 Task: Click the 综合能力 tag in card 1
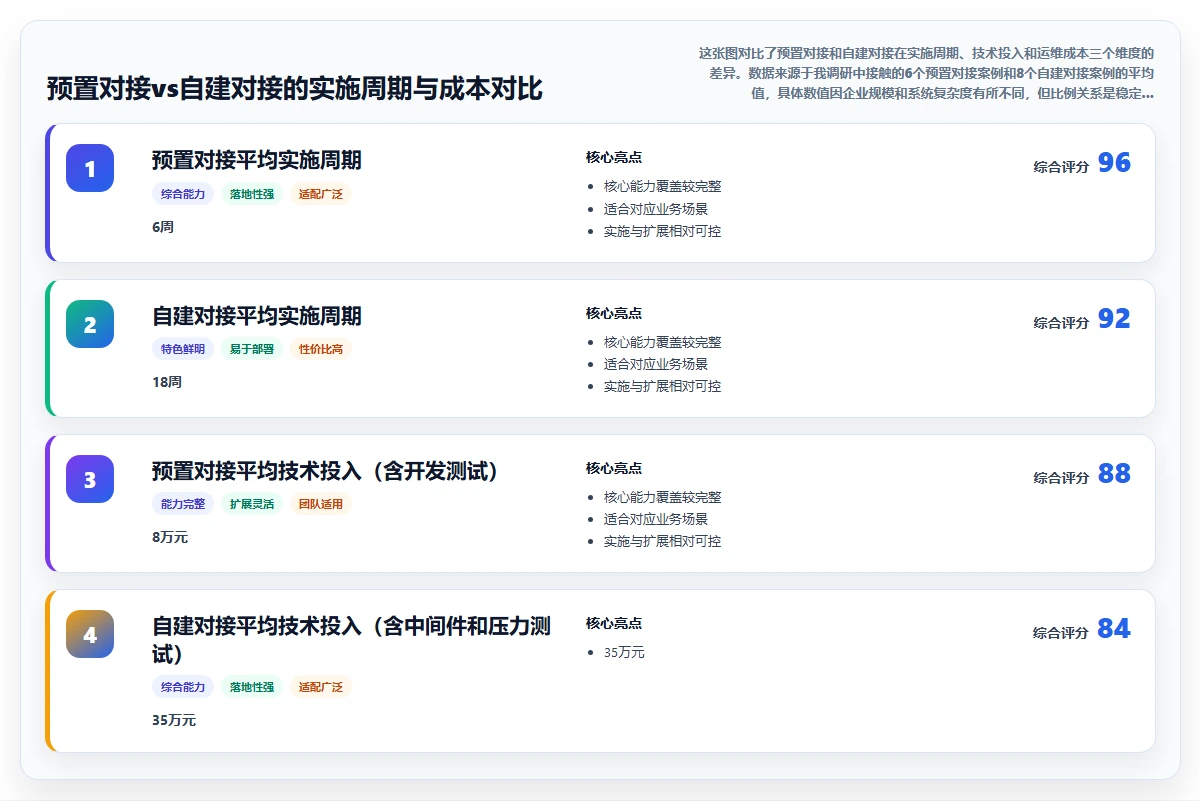pos(183,194)
